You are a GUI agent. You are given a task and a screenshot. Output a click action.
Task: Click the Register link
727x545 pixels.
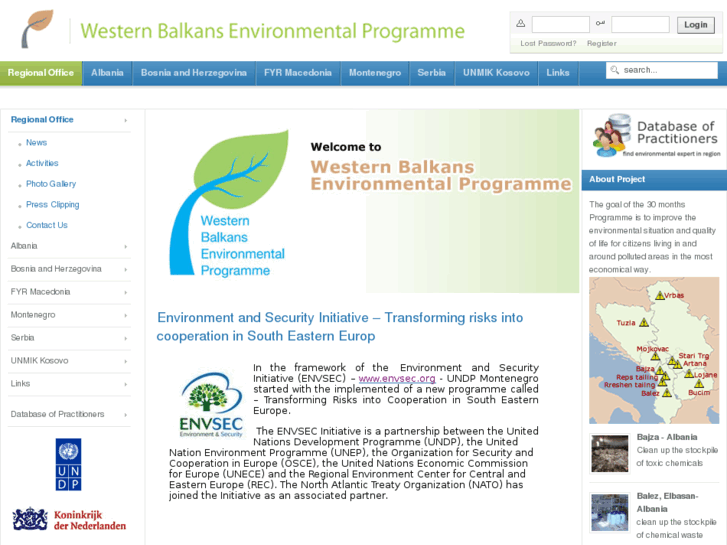tap(601, 43)
